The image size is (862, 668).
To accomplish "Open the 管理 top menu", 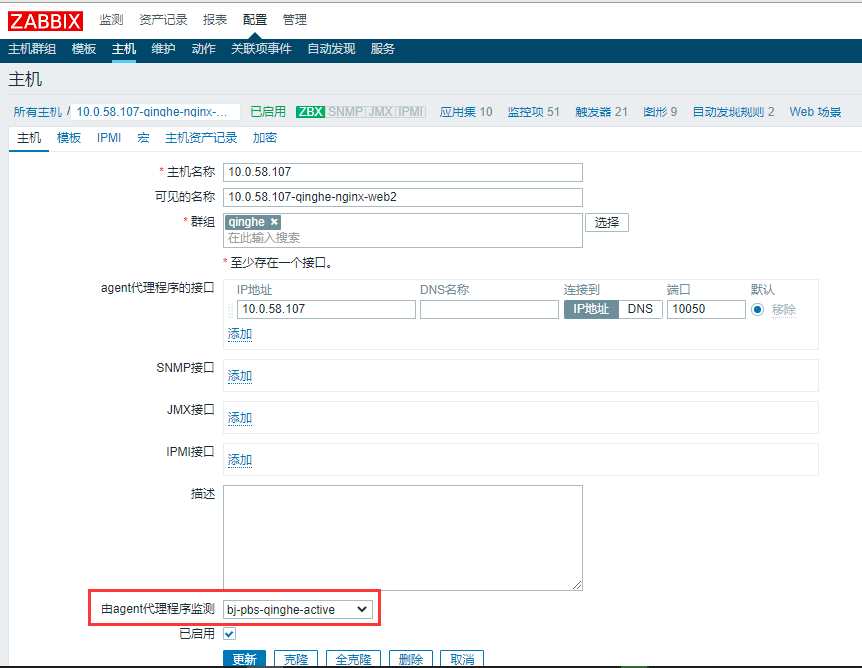I will pos(294,20).
